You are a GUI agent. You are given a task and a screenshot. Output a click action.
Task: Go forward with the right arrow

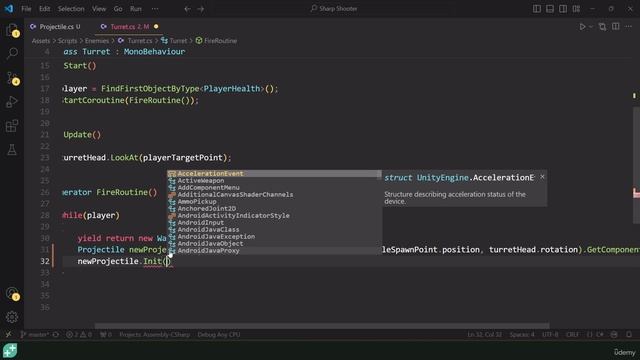coord(200,9)
